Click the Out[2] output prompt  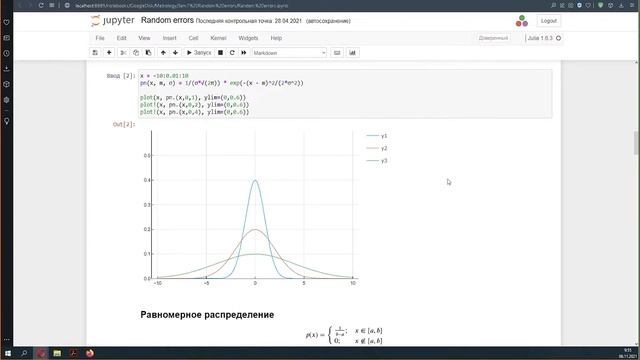point(124,124)
